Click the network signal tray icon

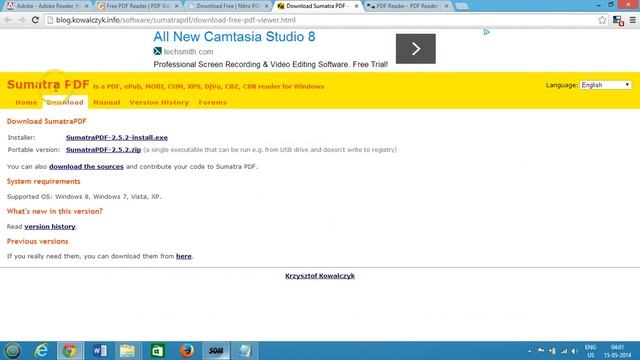(x=564, y=351)
